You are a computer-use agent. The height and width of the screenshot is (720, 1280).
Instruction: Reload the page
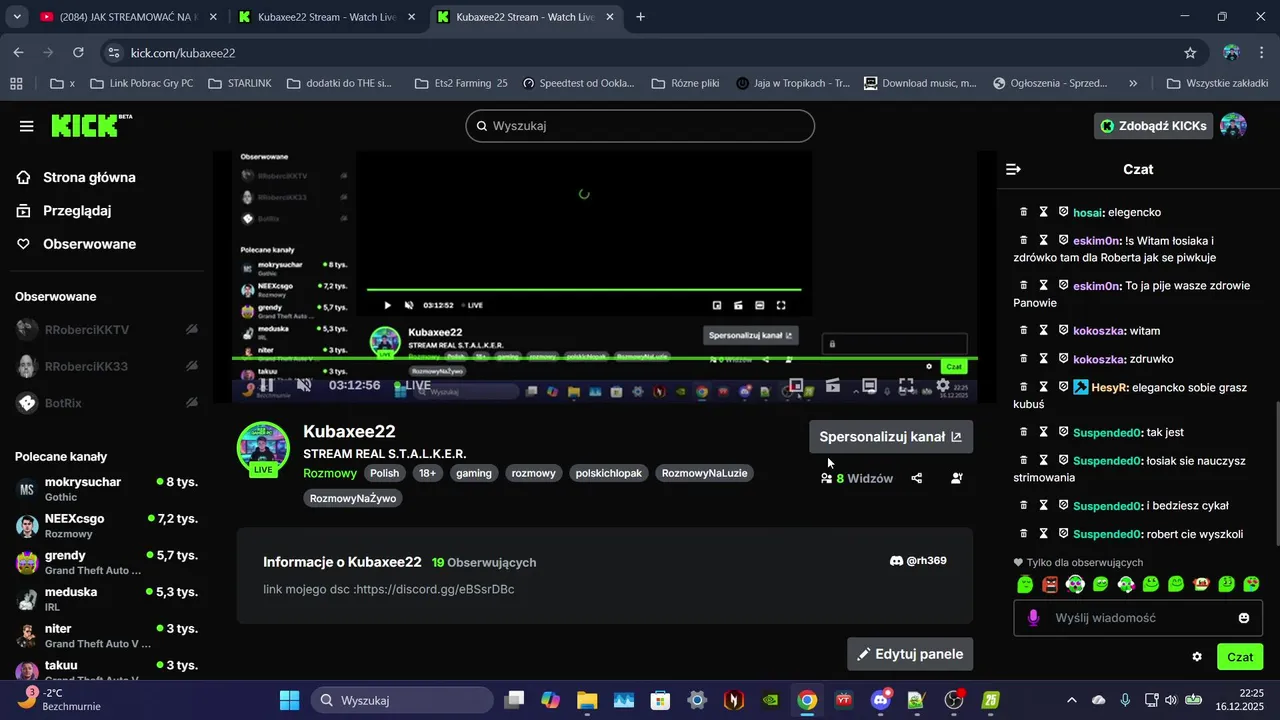79,53
